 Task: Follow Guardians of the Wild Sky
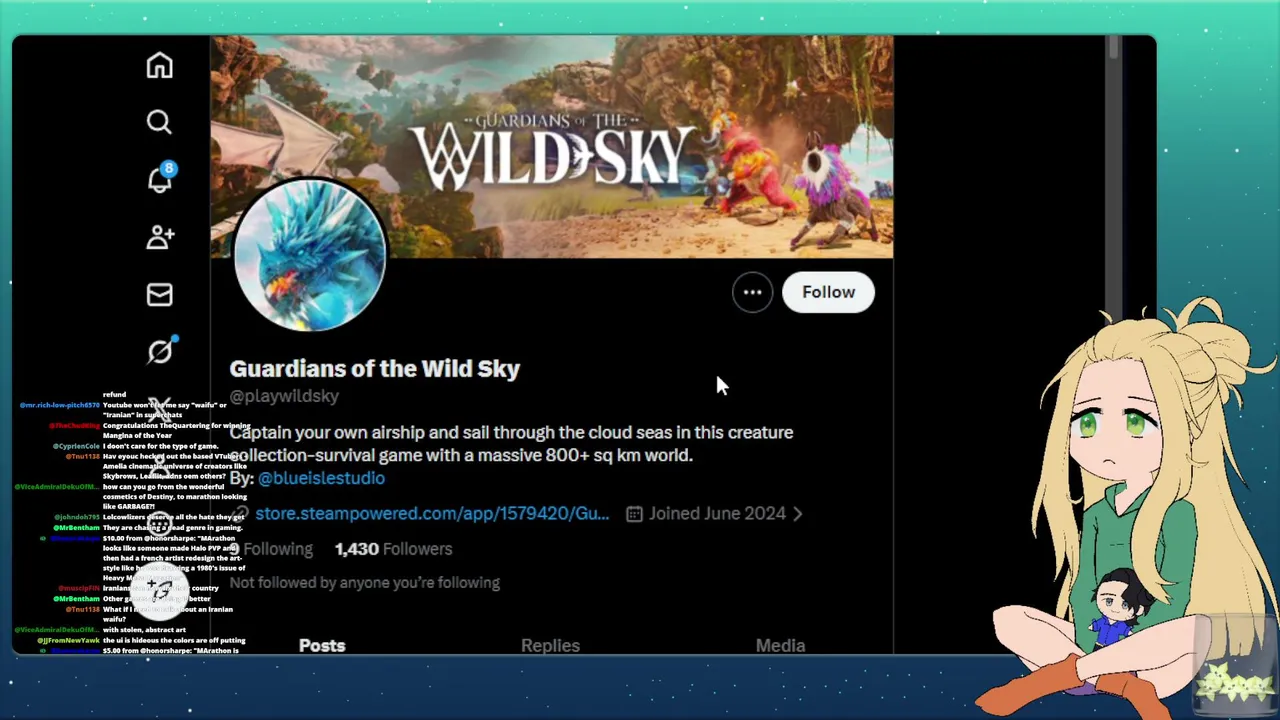[828, 292]
